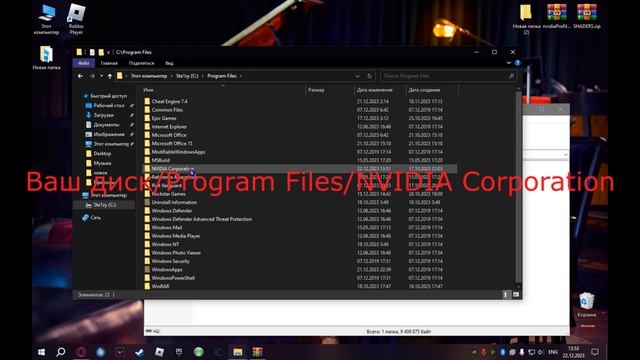640x360 pixels.
Task: Click Этот компьютер in the address breadcrumb
Action: pyautogui.click(x=149, y=76)
